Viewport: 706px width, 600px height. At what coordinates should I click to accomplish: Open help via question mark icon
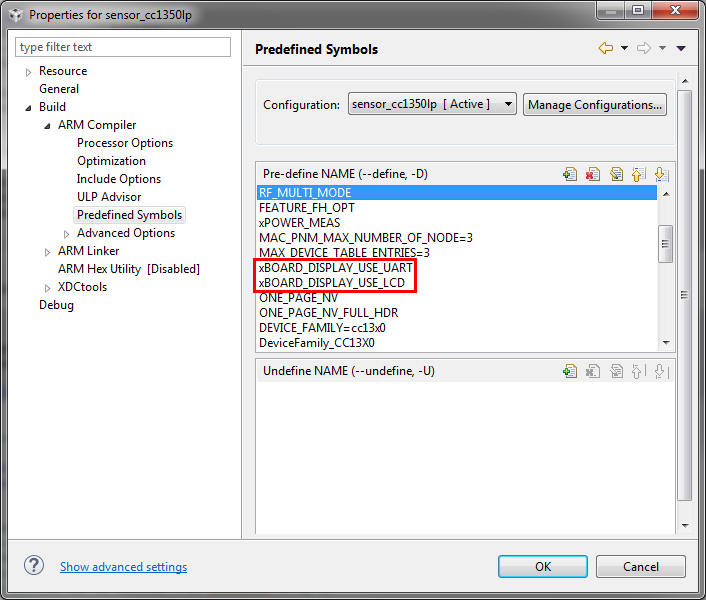pyautogui.click(x=34, y=565)
